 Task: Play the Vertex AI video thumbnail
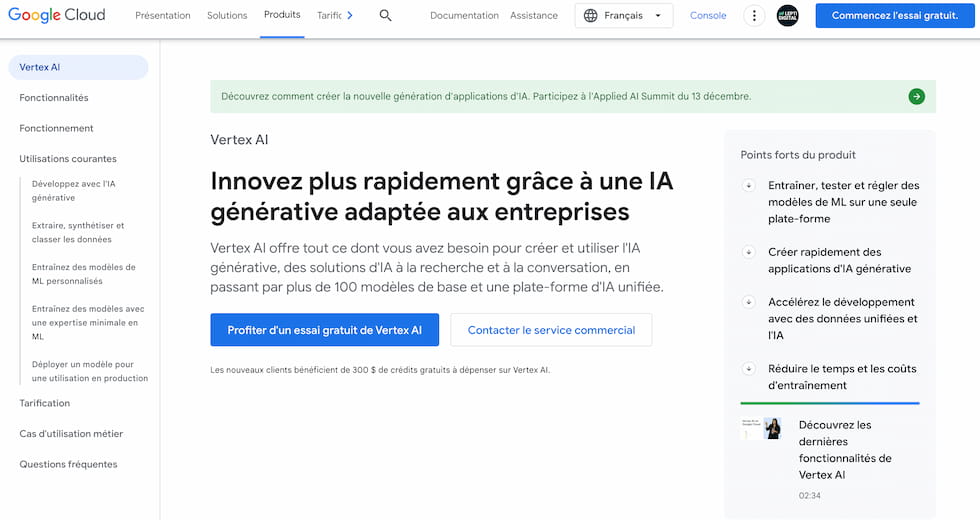pos(761,429)
